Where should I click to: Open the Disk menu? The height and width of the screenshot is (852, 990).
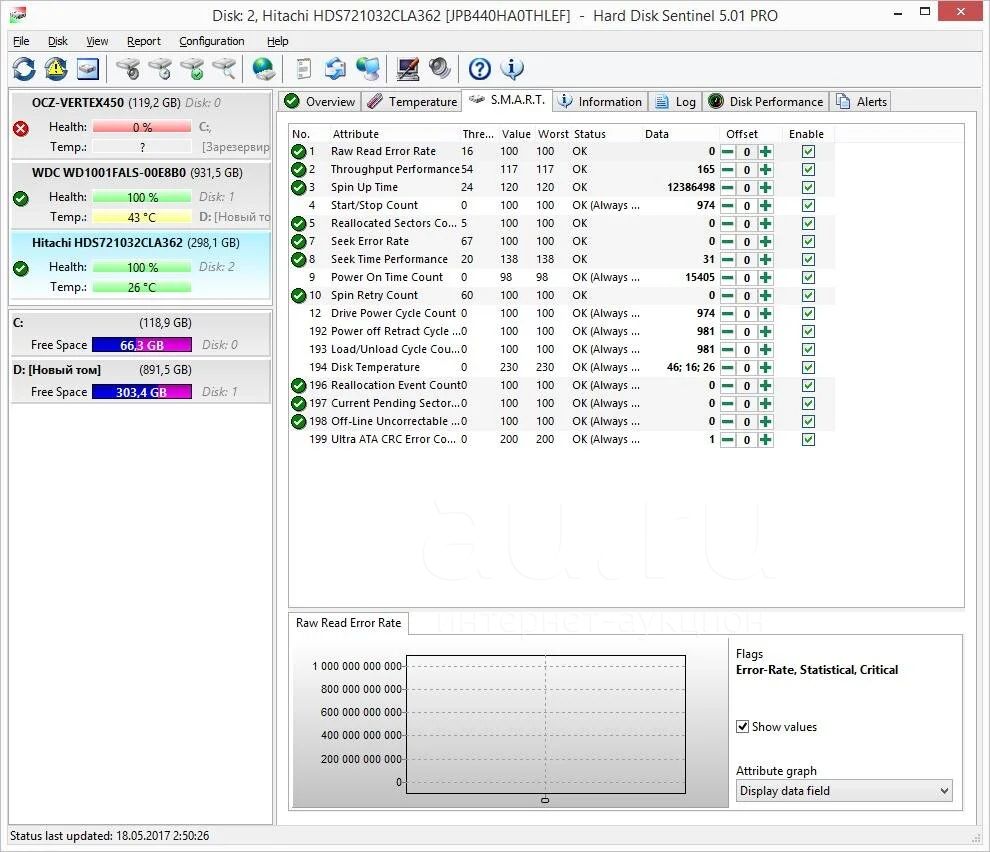(57, 41)
